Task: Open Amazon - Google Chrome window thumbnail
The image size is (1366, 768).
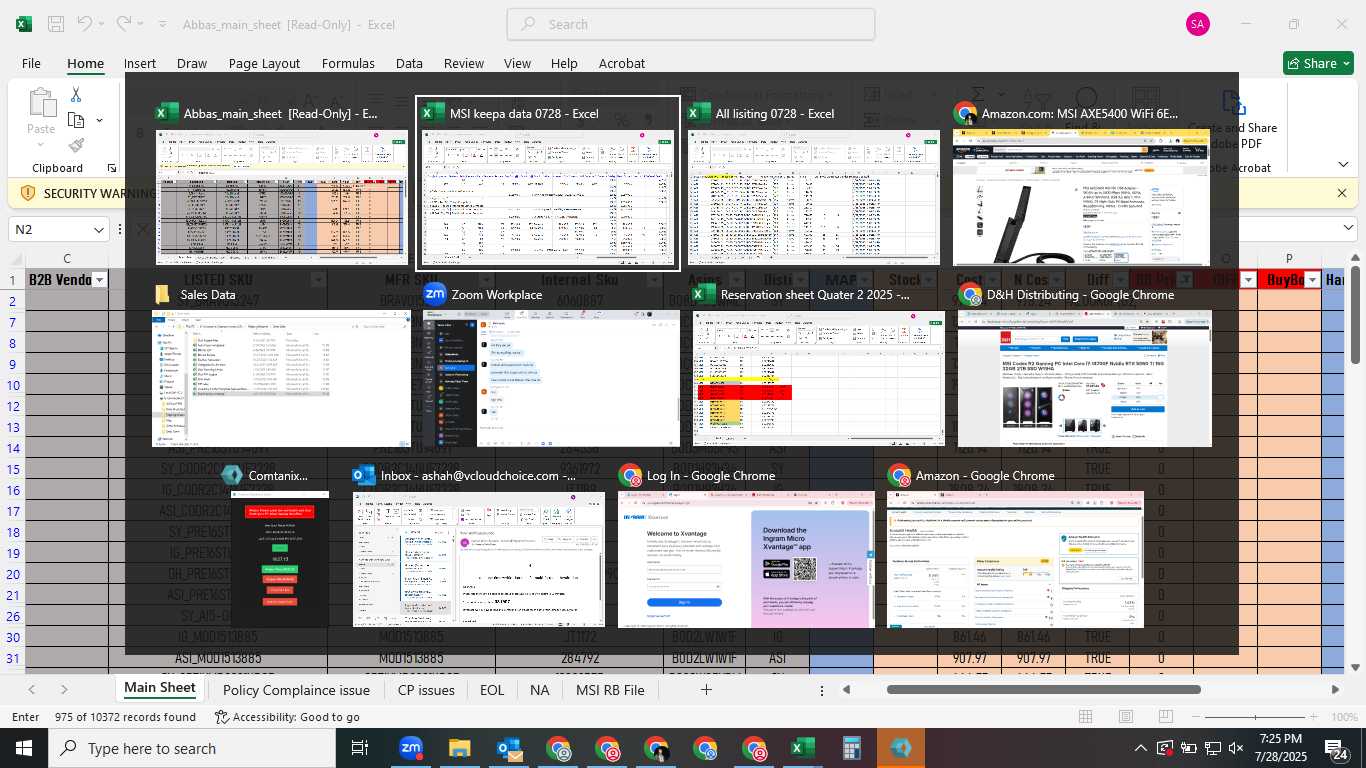Action: 1015,546
